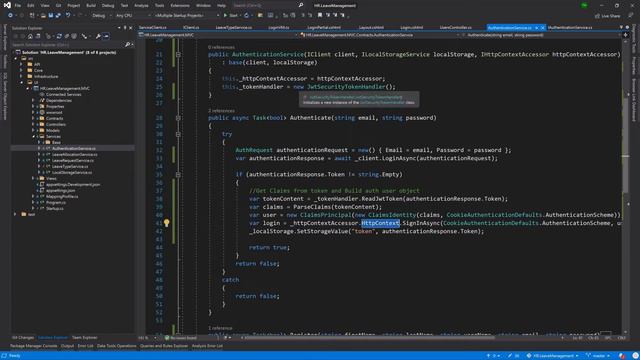Viewport: 640px width, 360px height.
Task: Click the Solution Explorer Home icon
Action: click(30, 36)
